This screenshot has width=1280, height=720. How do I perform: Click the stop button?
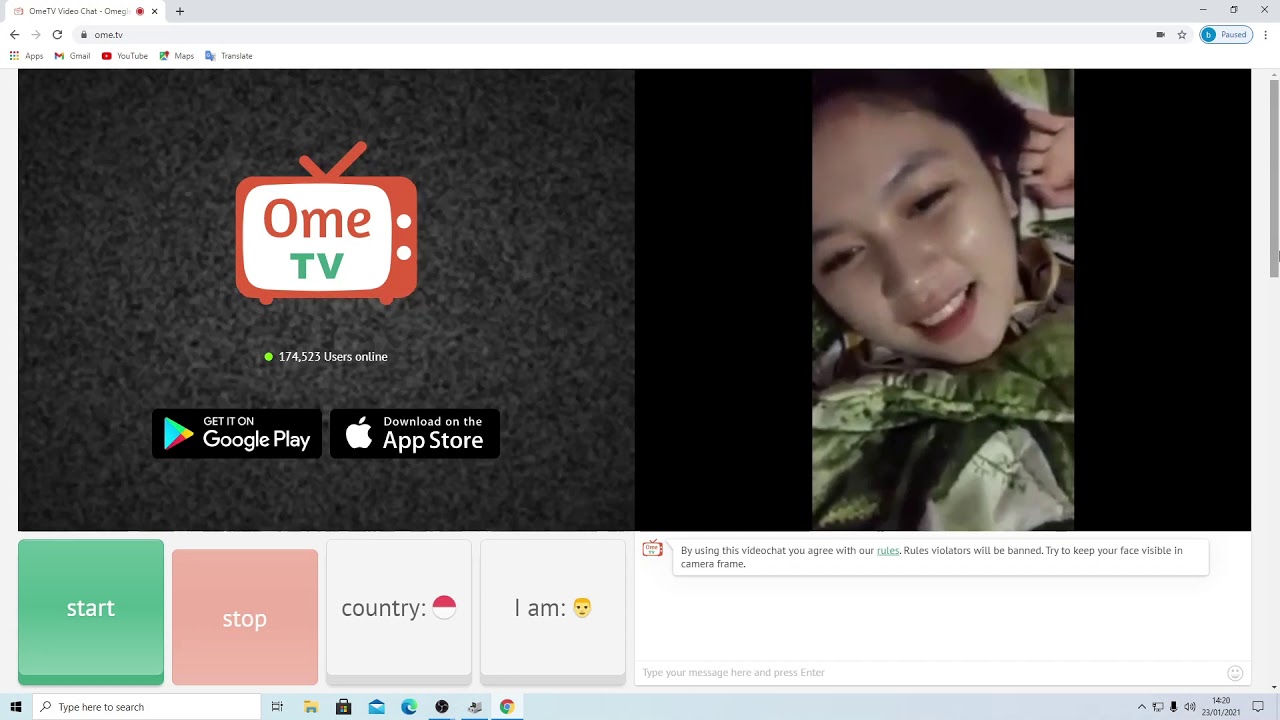[x=245, y=618]
